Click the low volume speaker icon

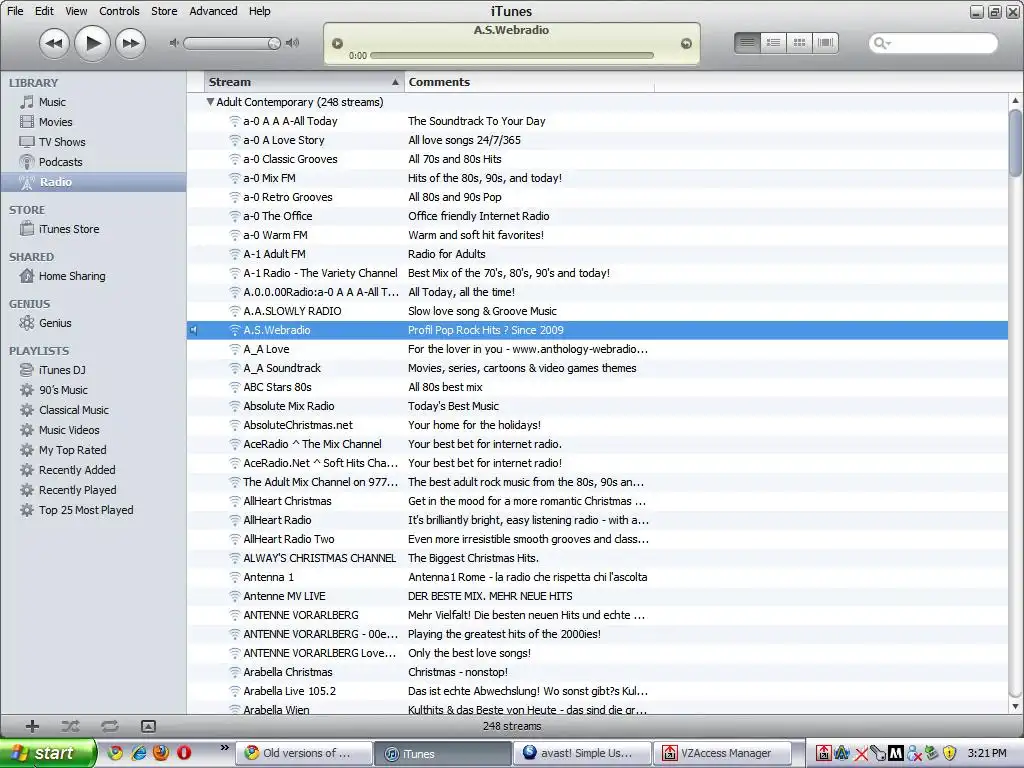click(x=174, y=43)
